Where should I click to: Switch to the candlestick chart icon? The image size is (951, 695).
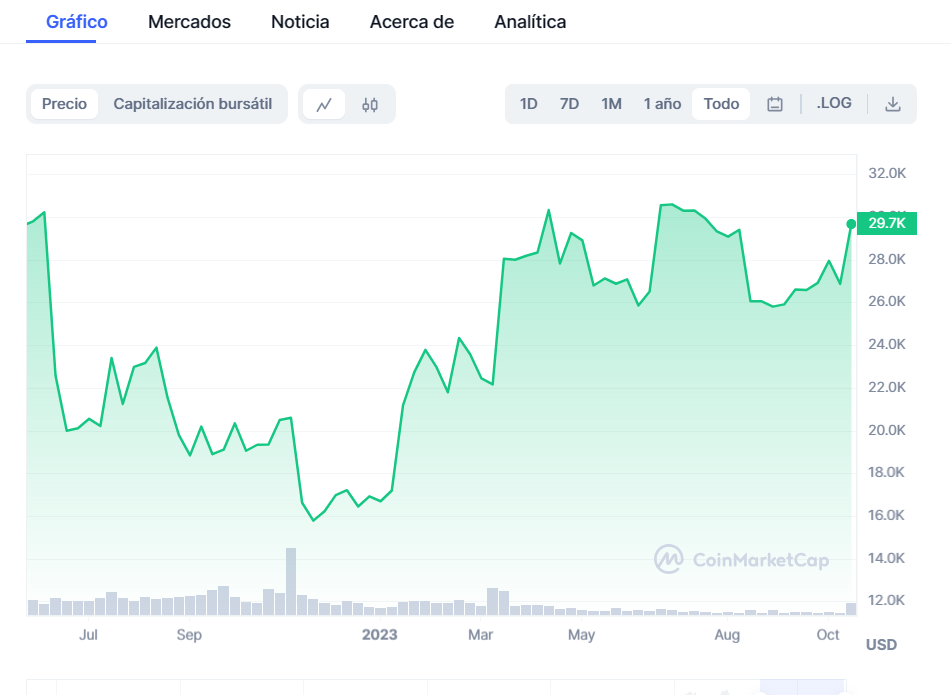click(x=370, y=104)
